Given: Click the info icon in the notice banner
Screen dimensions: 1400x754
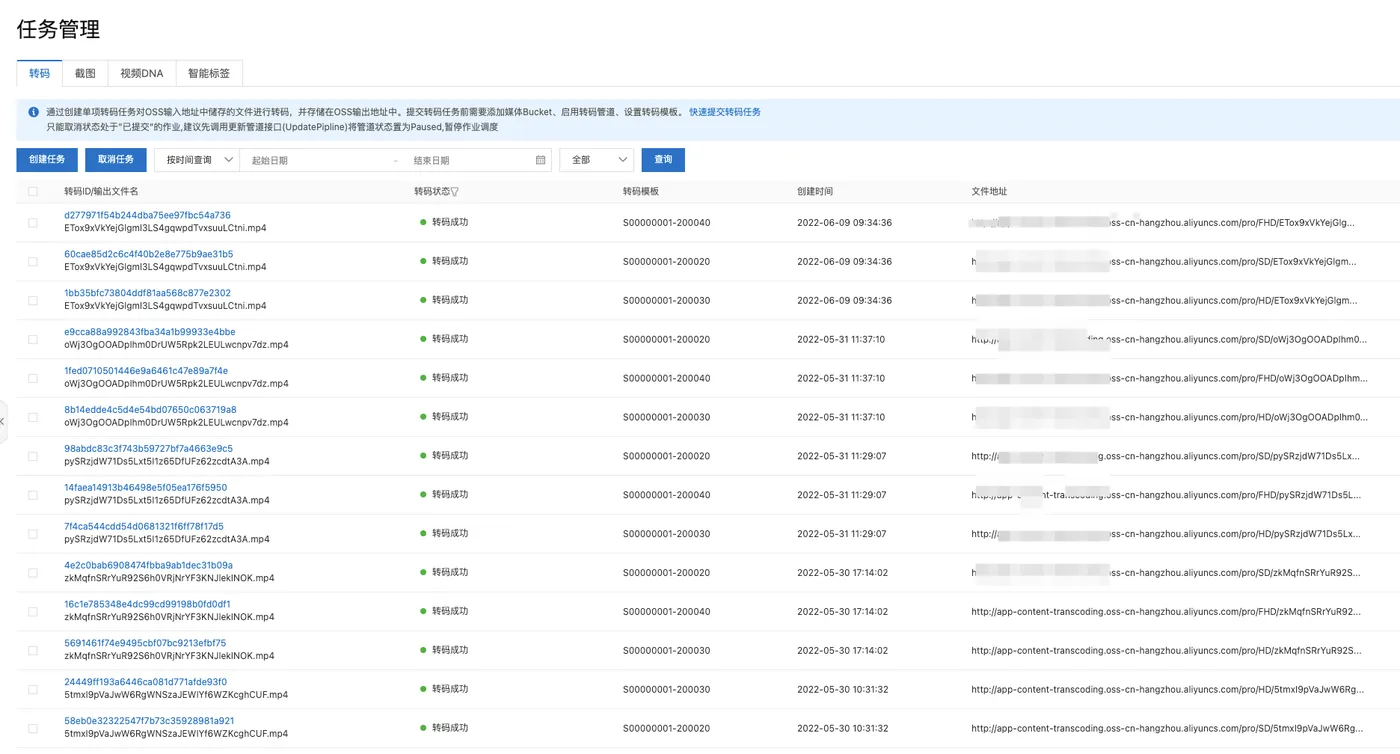Looking at the screenshot, I should point(34,112).
